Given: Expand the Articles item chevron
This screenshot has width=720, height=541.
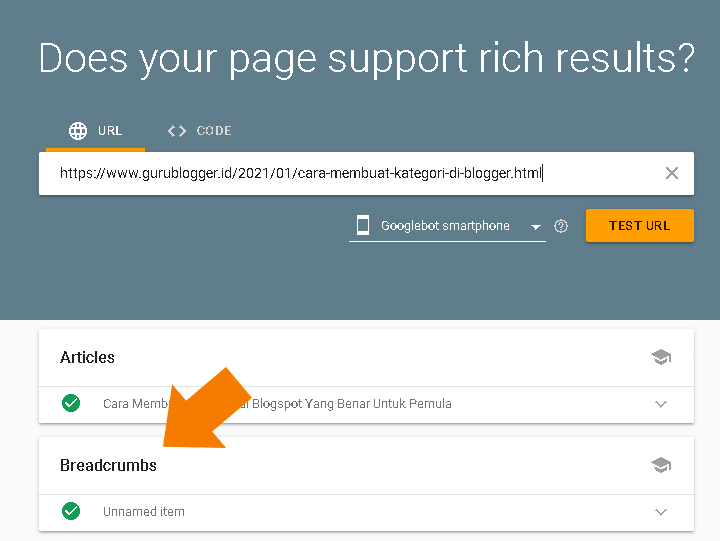Looking at the screenshot, I should point(661,404).
